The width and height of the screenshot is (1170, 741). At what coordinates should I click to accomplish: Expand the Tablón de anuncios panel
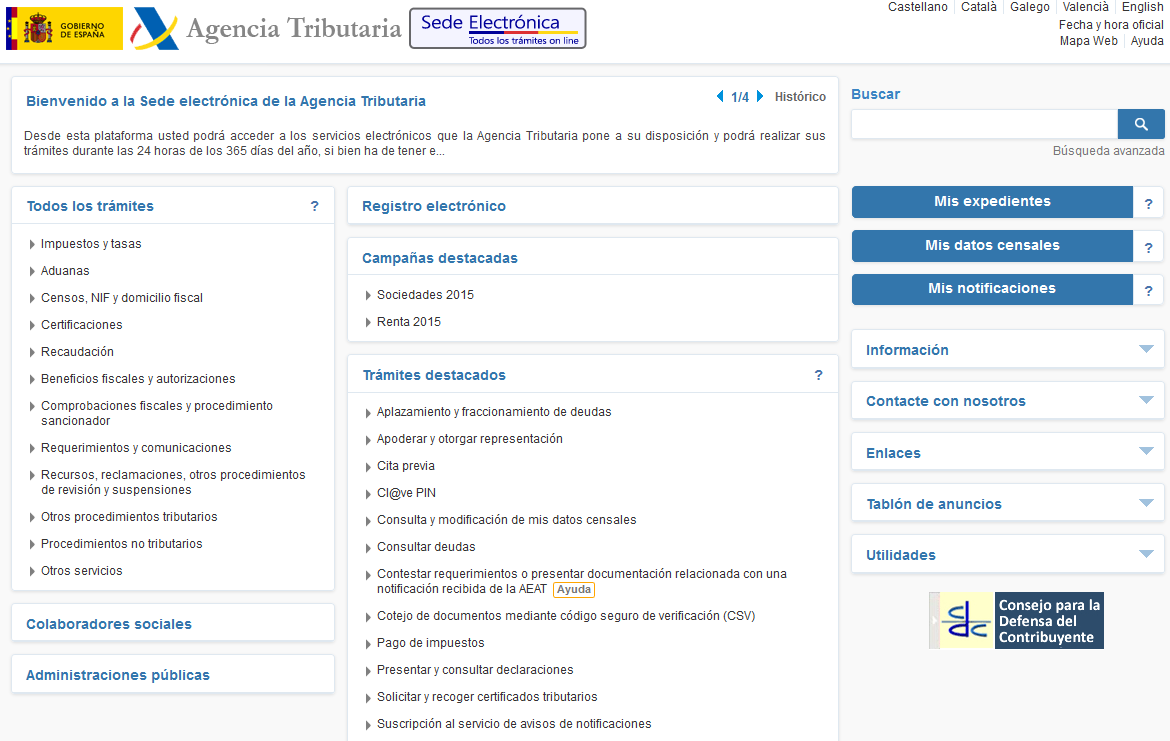pyautogui.click(x=1007, y=504)
